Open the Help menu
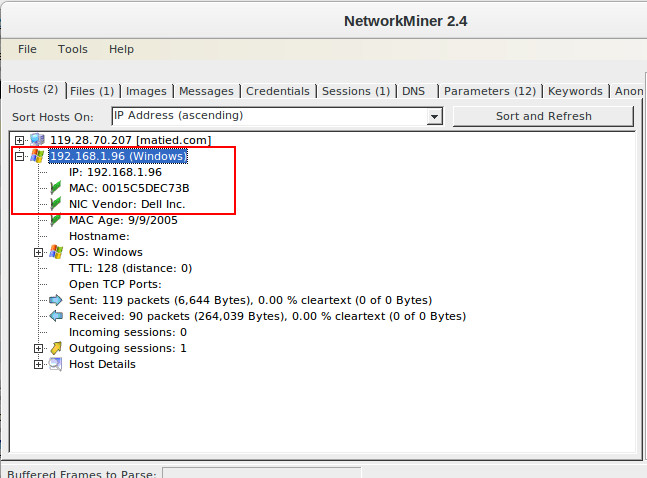647x478 pixels. 121,49
